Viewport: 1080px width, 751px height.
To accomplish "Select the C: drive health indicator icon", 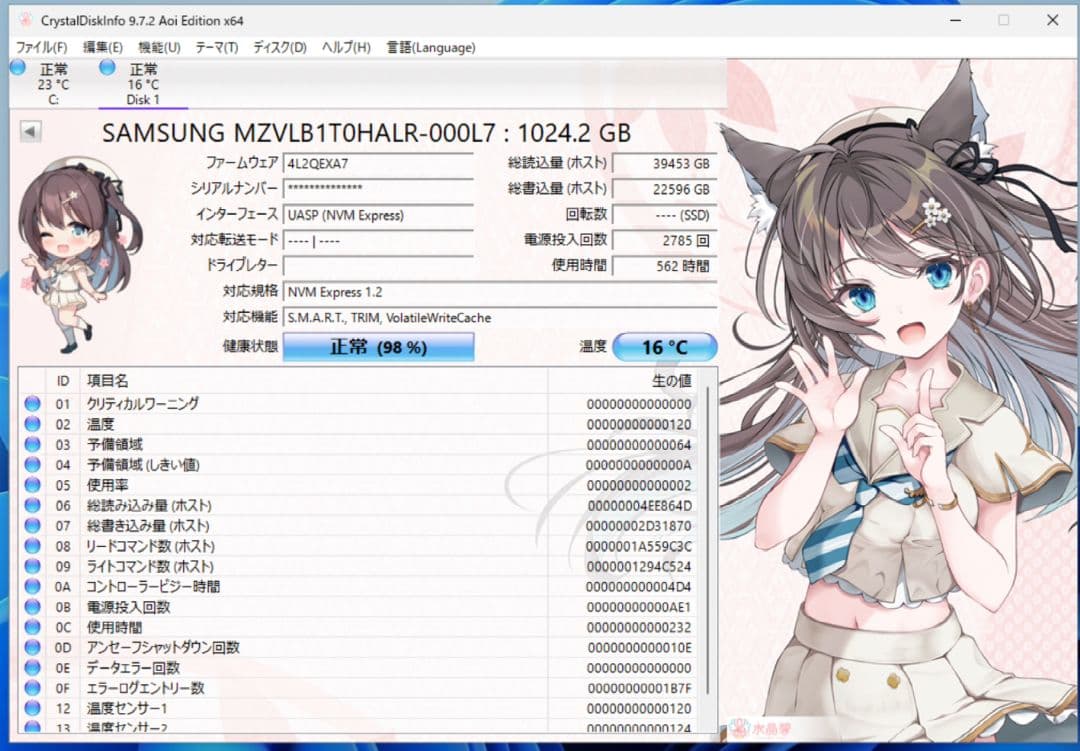I will tap(16, 67).
